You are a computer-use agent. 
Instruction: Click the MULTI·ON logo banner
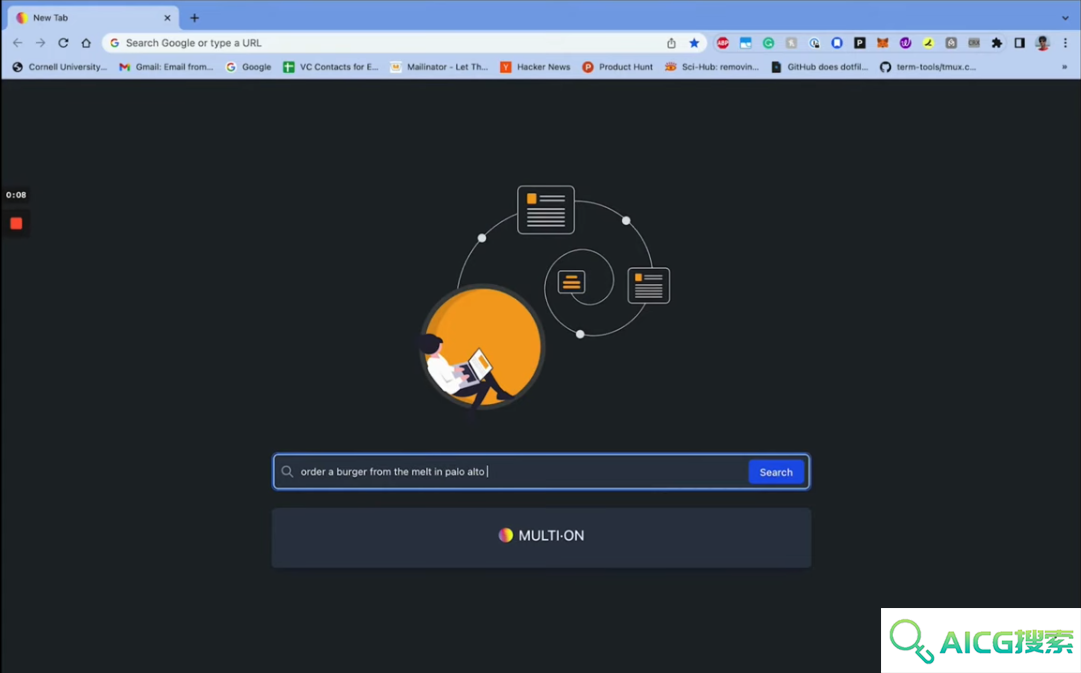[x=541, y=536]
